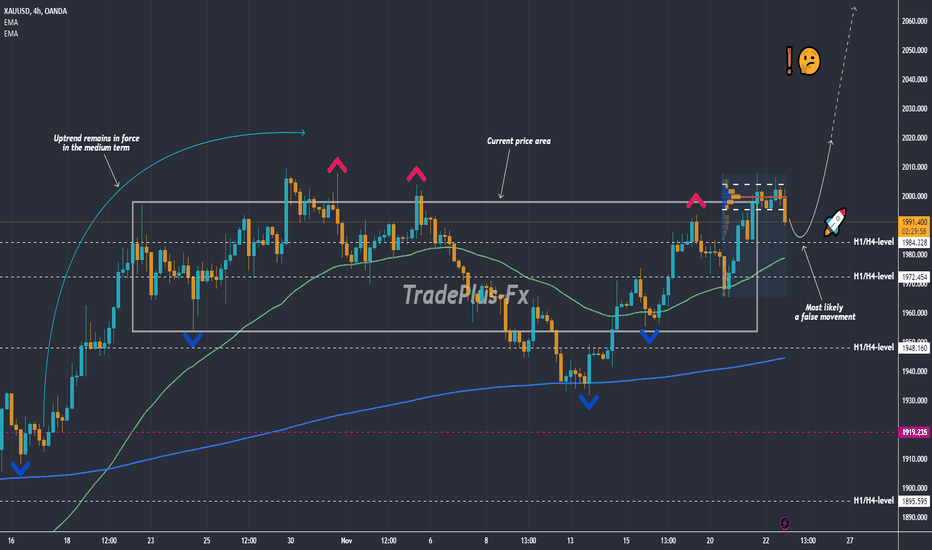Image resolution: width=932 pixels, height=550 pixels.
Task: Click the thinking face emoji
Action: click(x=809, y=61)
